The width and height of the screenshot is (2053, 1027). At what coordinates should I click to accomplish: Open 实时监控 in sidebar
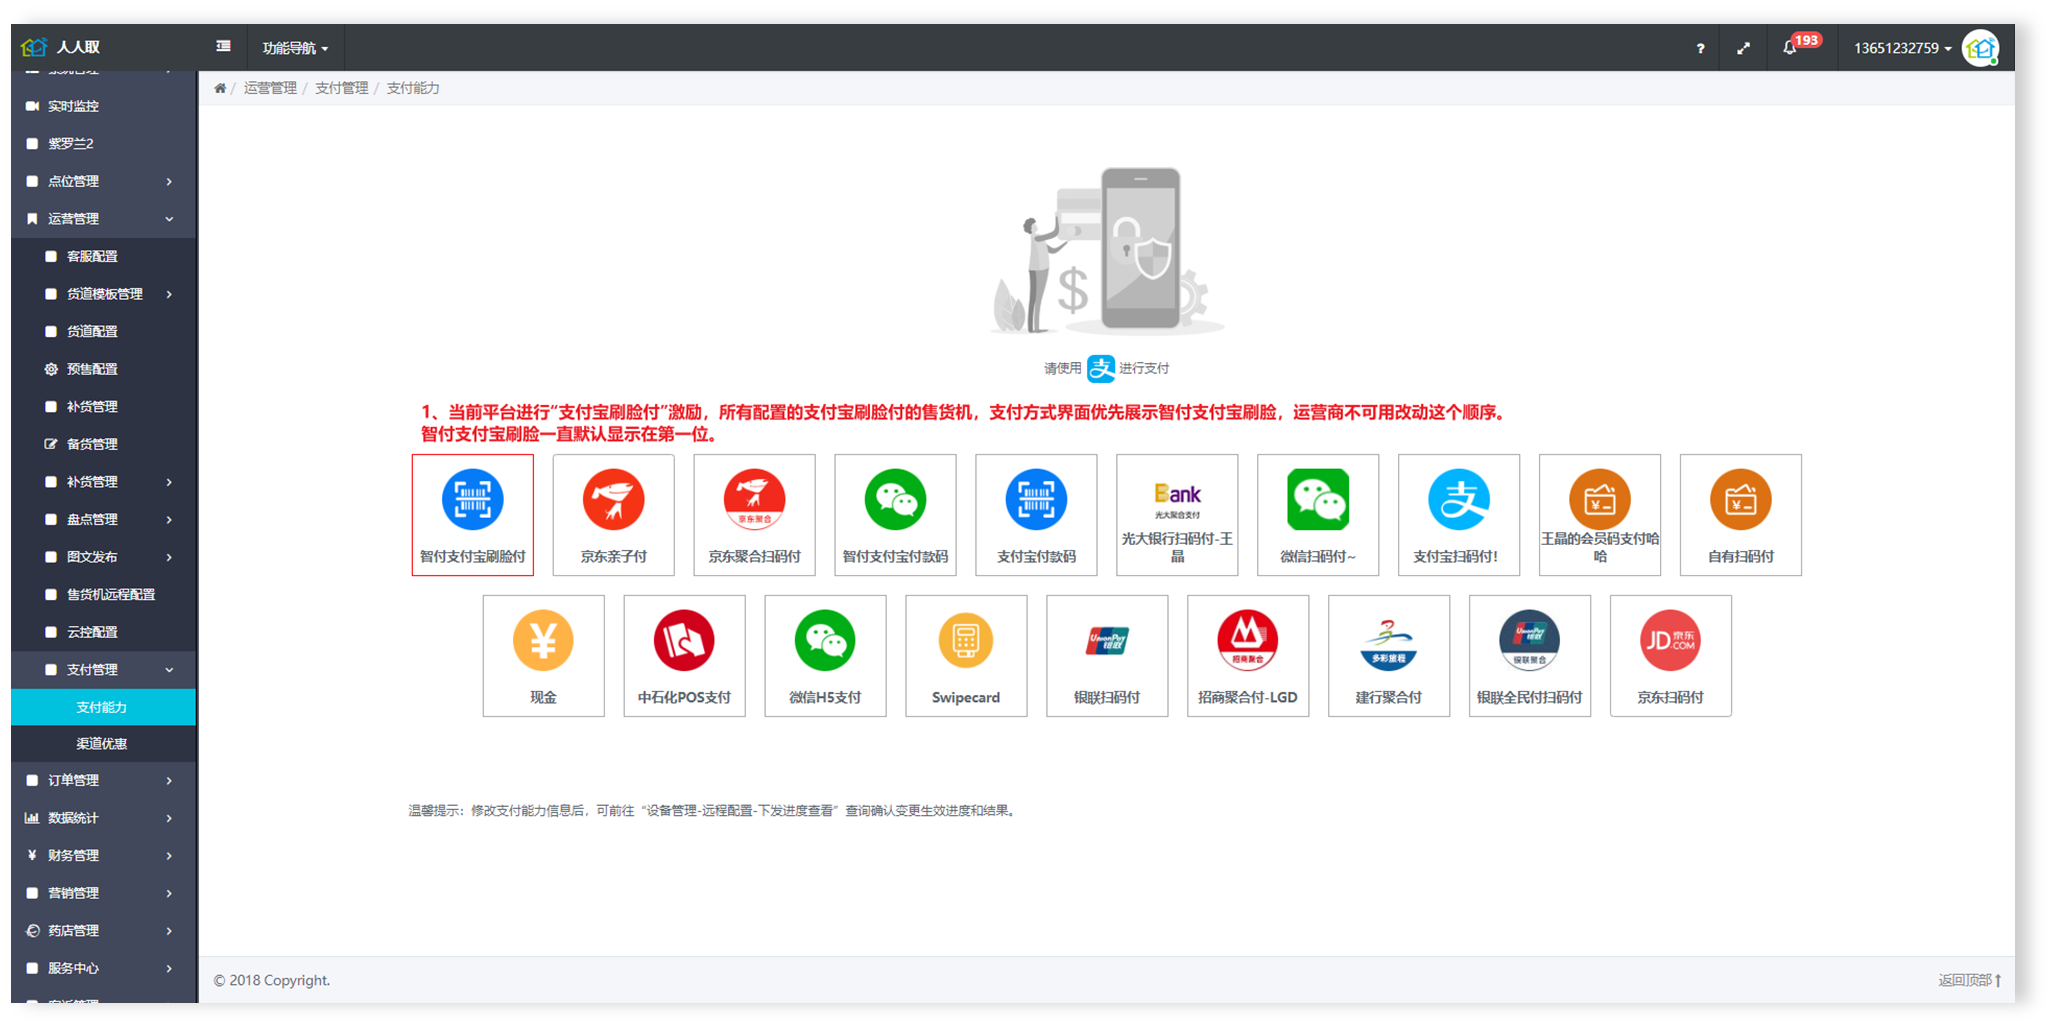pyautogui.click(x=103, y=106)
